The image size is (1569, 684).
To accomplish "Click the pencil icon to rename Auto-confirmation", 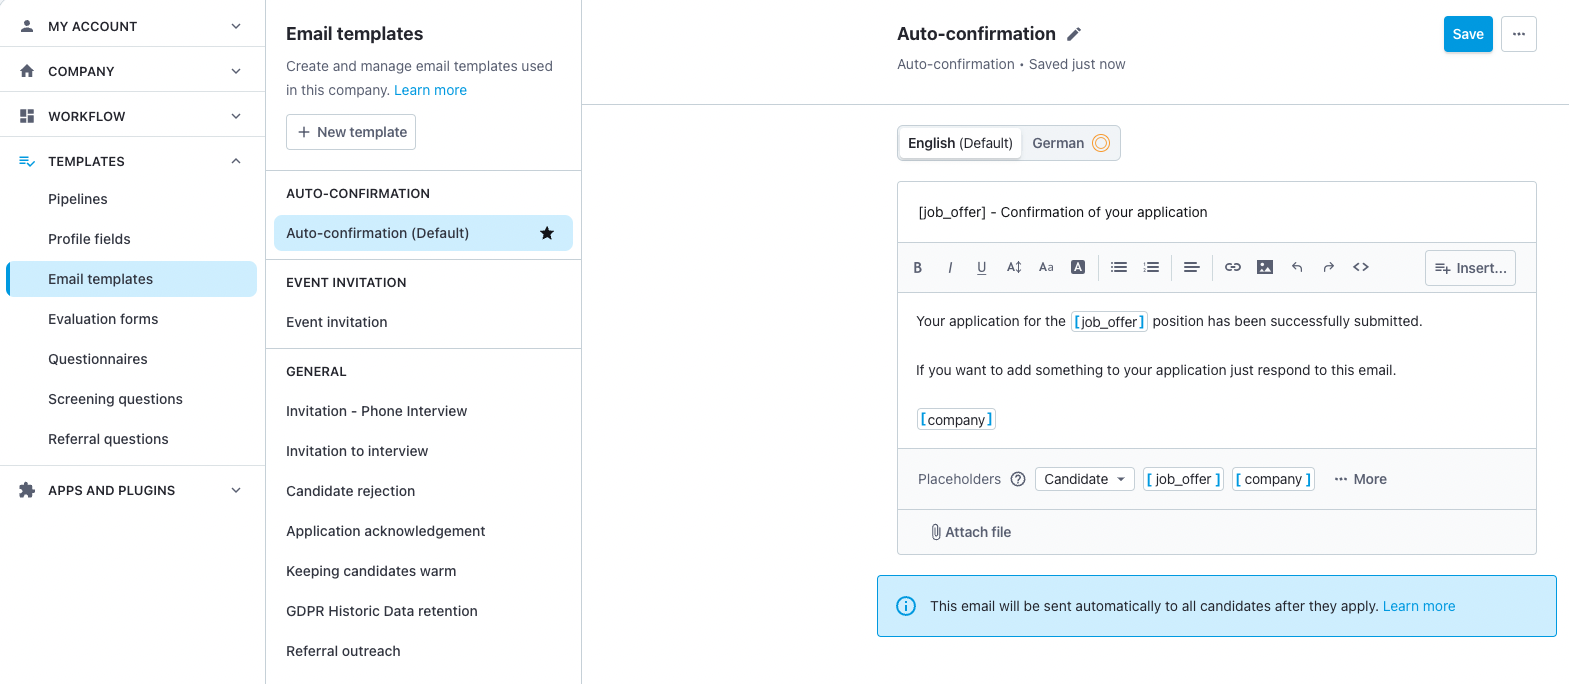I will (x=1074, y=34).
